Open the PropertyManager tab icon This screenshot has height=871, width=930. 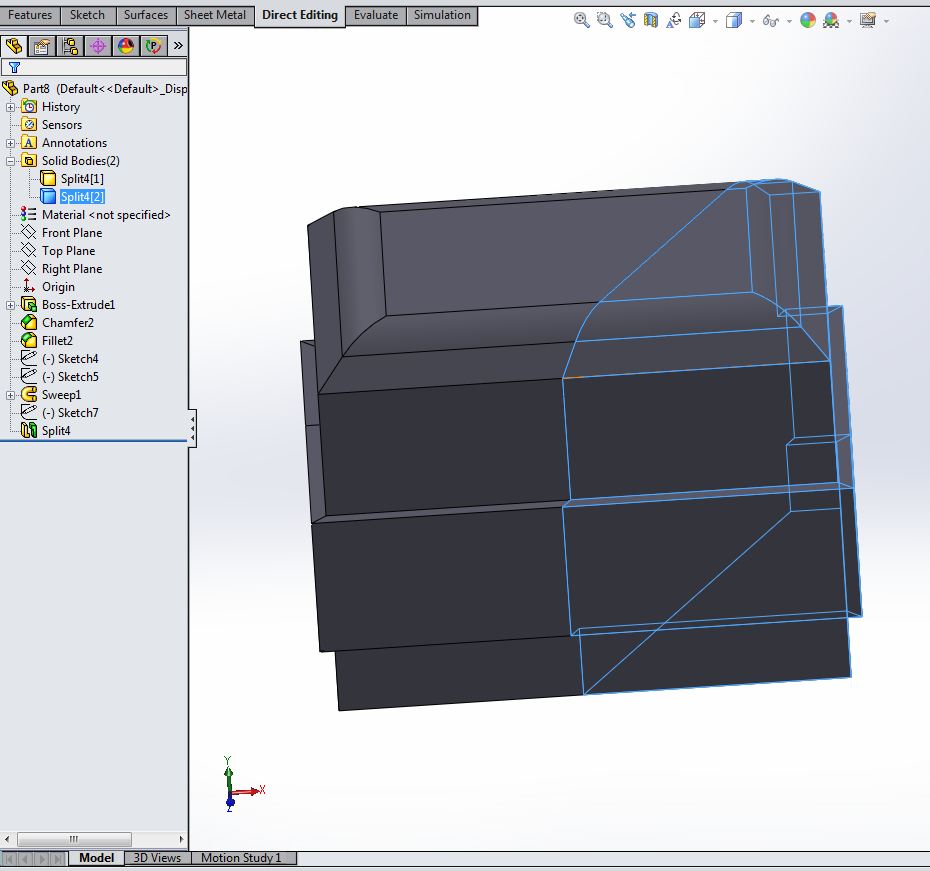click(x=42, y=46)
